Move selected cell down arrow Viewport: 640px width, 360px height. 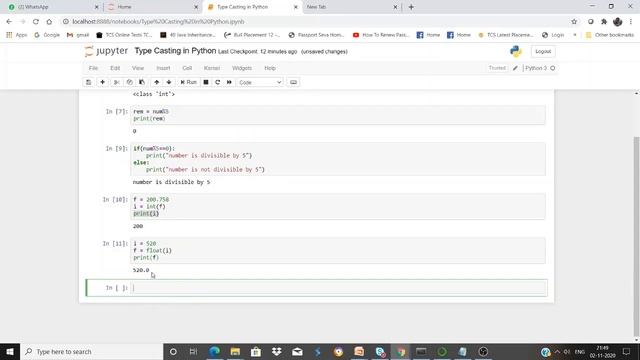click(169, 82)
